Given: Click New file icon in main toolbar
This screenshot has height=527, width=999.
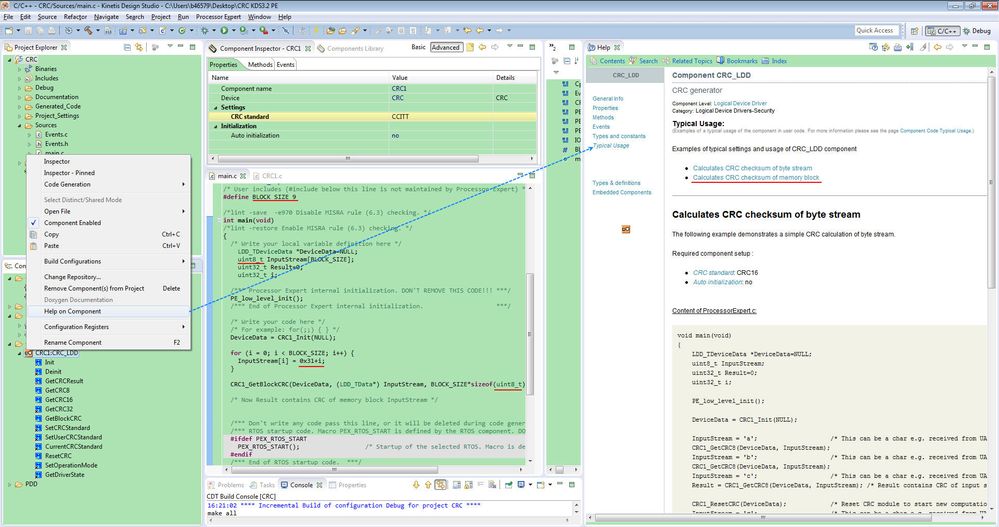Looking at the screenshot, I should coord(9,30).
